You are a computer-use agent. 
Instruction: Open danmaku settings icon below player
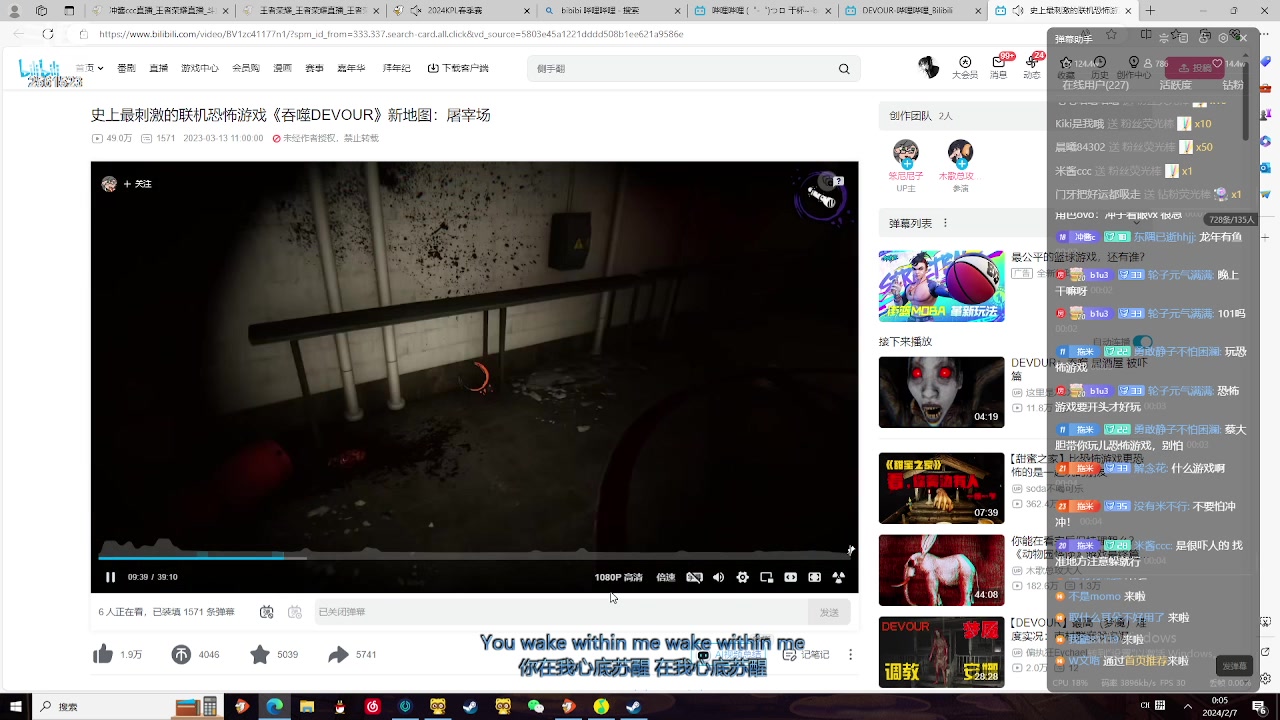[x=294, y=612]
